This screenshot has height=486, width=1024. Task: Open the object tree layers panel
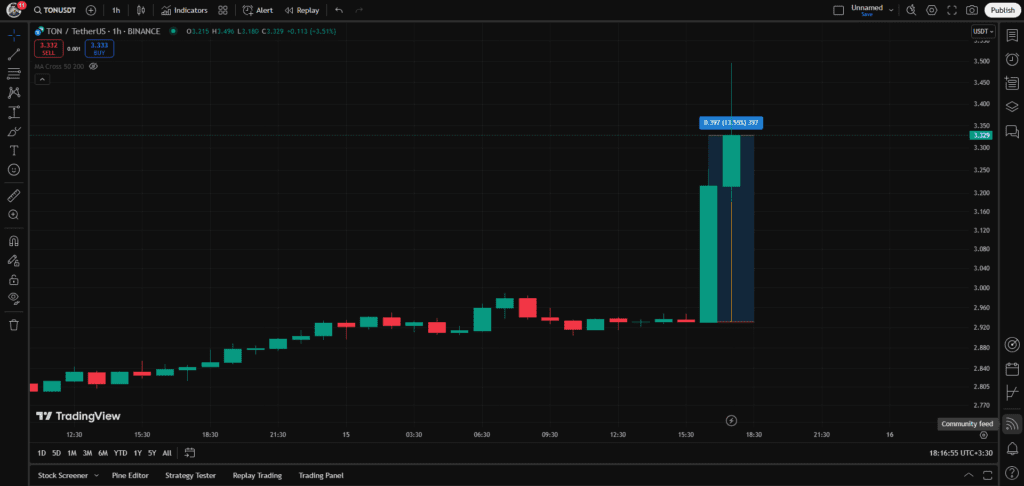1012,106
